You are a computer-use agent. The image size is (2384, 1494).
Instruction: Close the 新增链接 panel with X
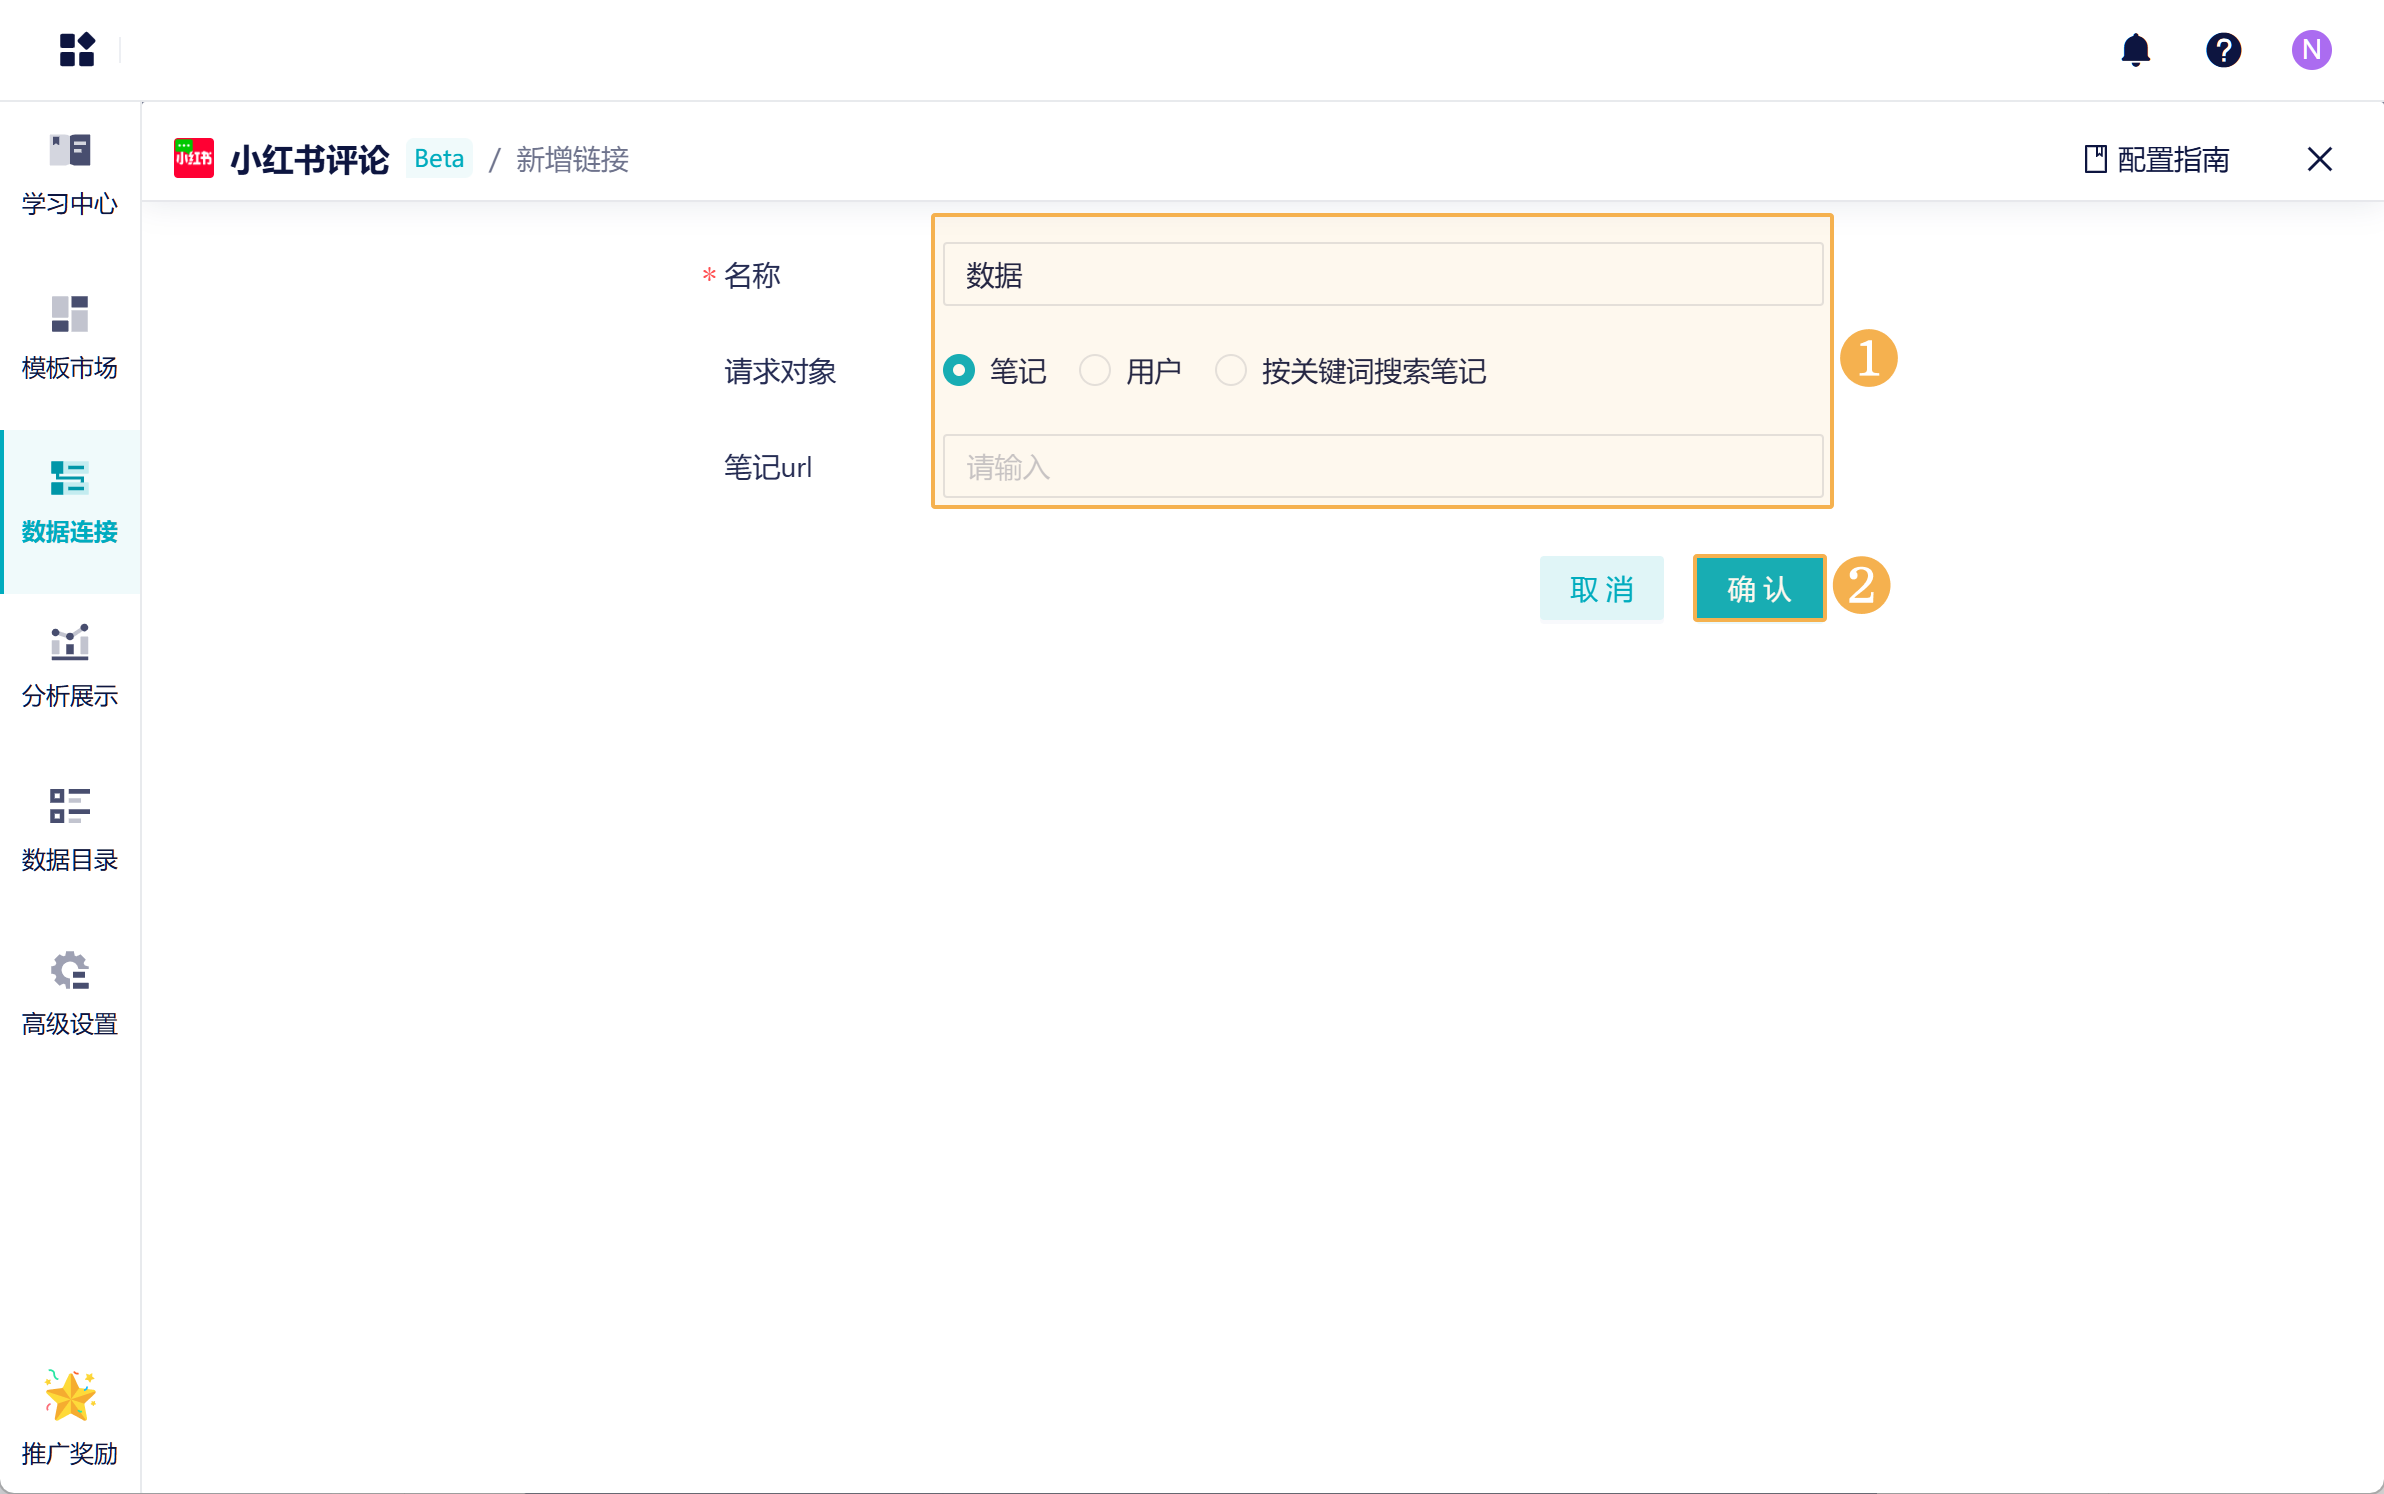[x=2319, y=159]
